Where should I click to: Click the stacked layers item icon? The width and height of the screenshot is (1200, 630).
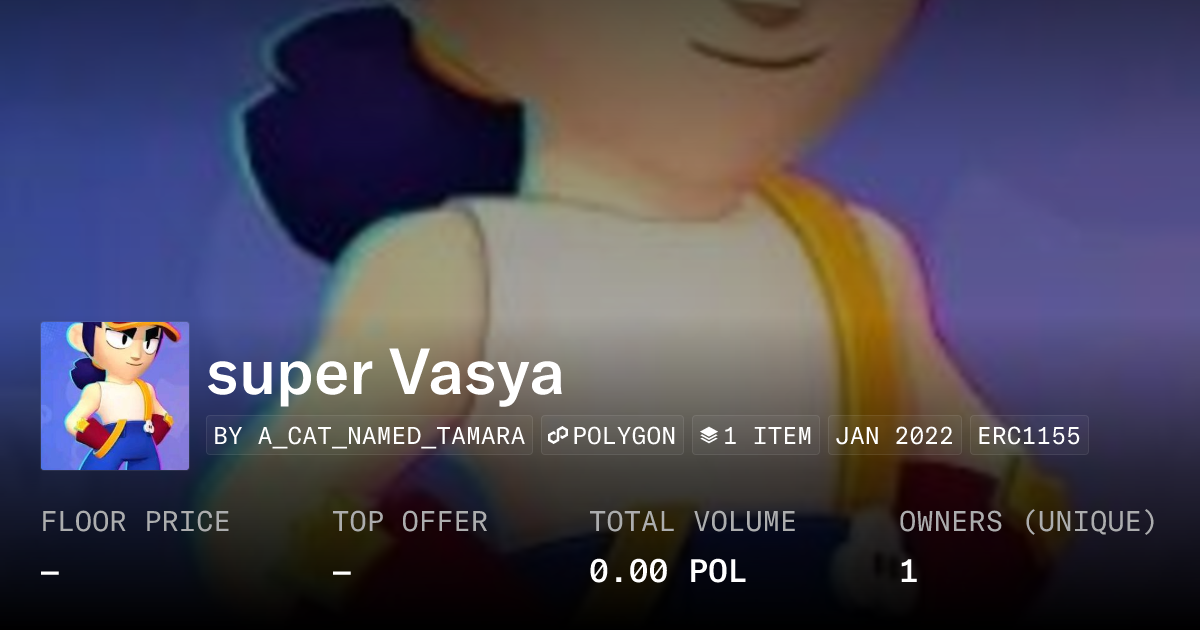(x=709, y=436)
